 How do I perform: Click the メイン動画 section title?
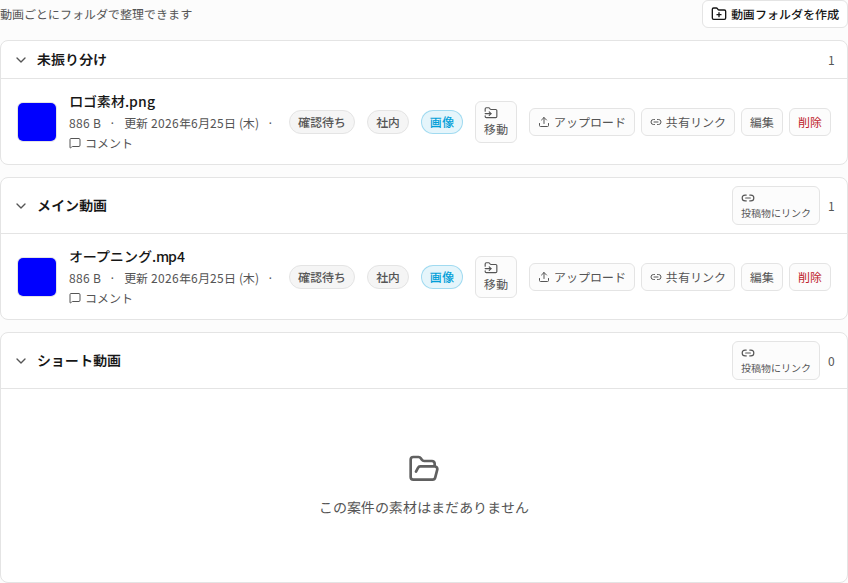click(72, 206)
